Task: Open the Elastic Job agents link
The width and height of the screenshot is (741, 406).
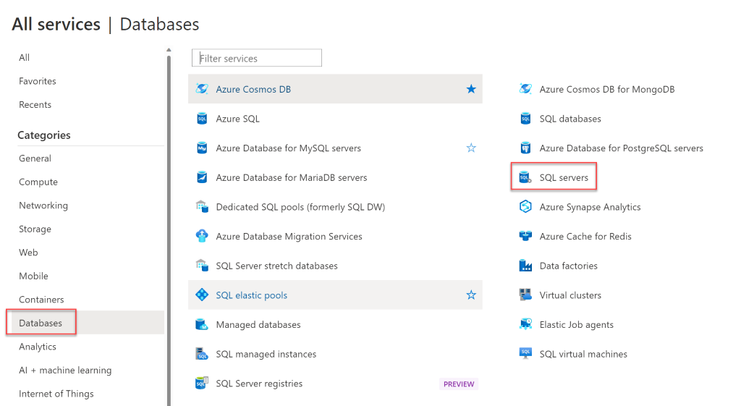Action: click(577, 325)
